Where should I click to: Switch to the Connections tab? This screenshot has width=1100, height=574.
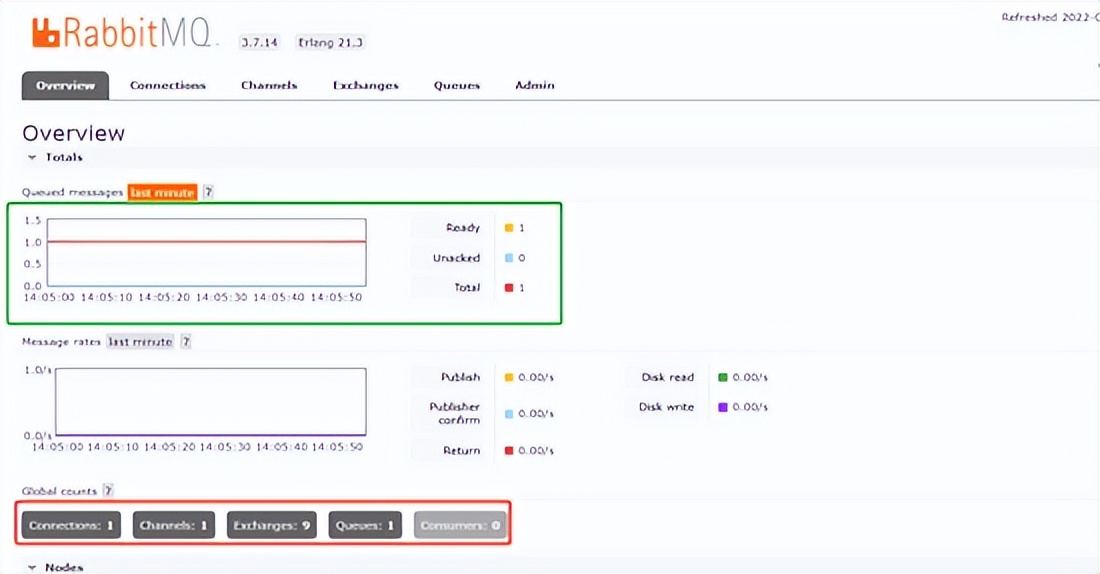168,86
